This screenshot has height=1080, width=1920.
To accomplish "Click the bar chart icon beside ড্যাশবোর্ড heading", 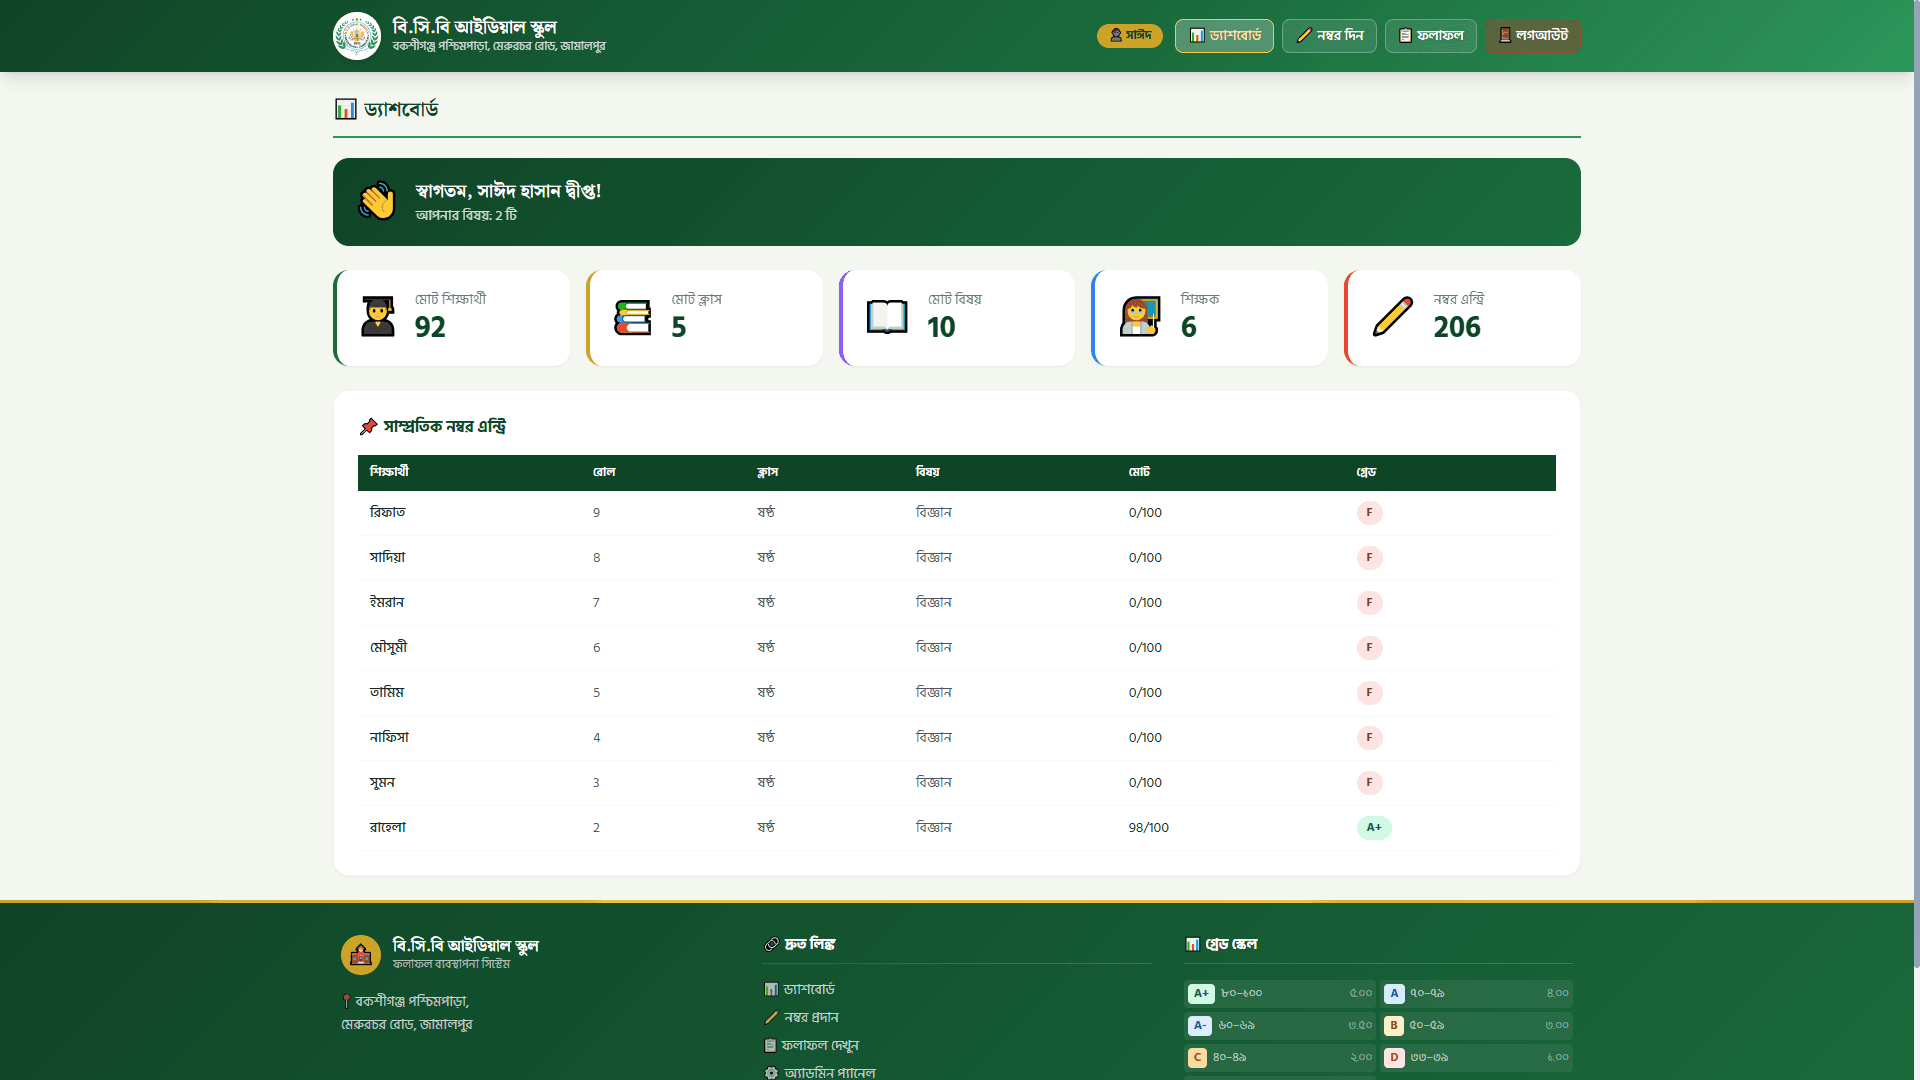I will point(345,109).
